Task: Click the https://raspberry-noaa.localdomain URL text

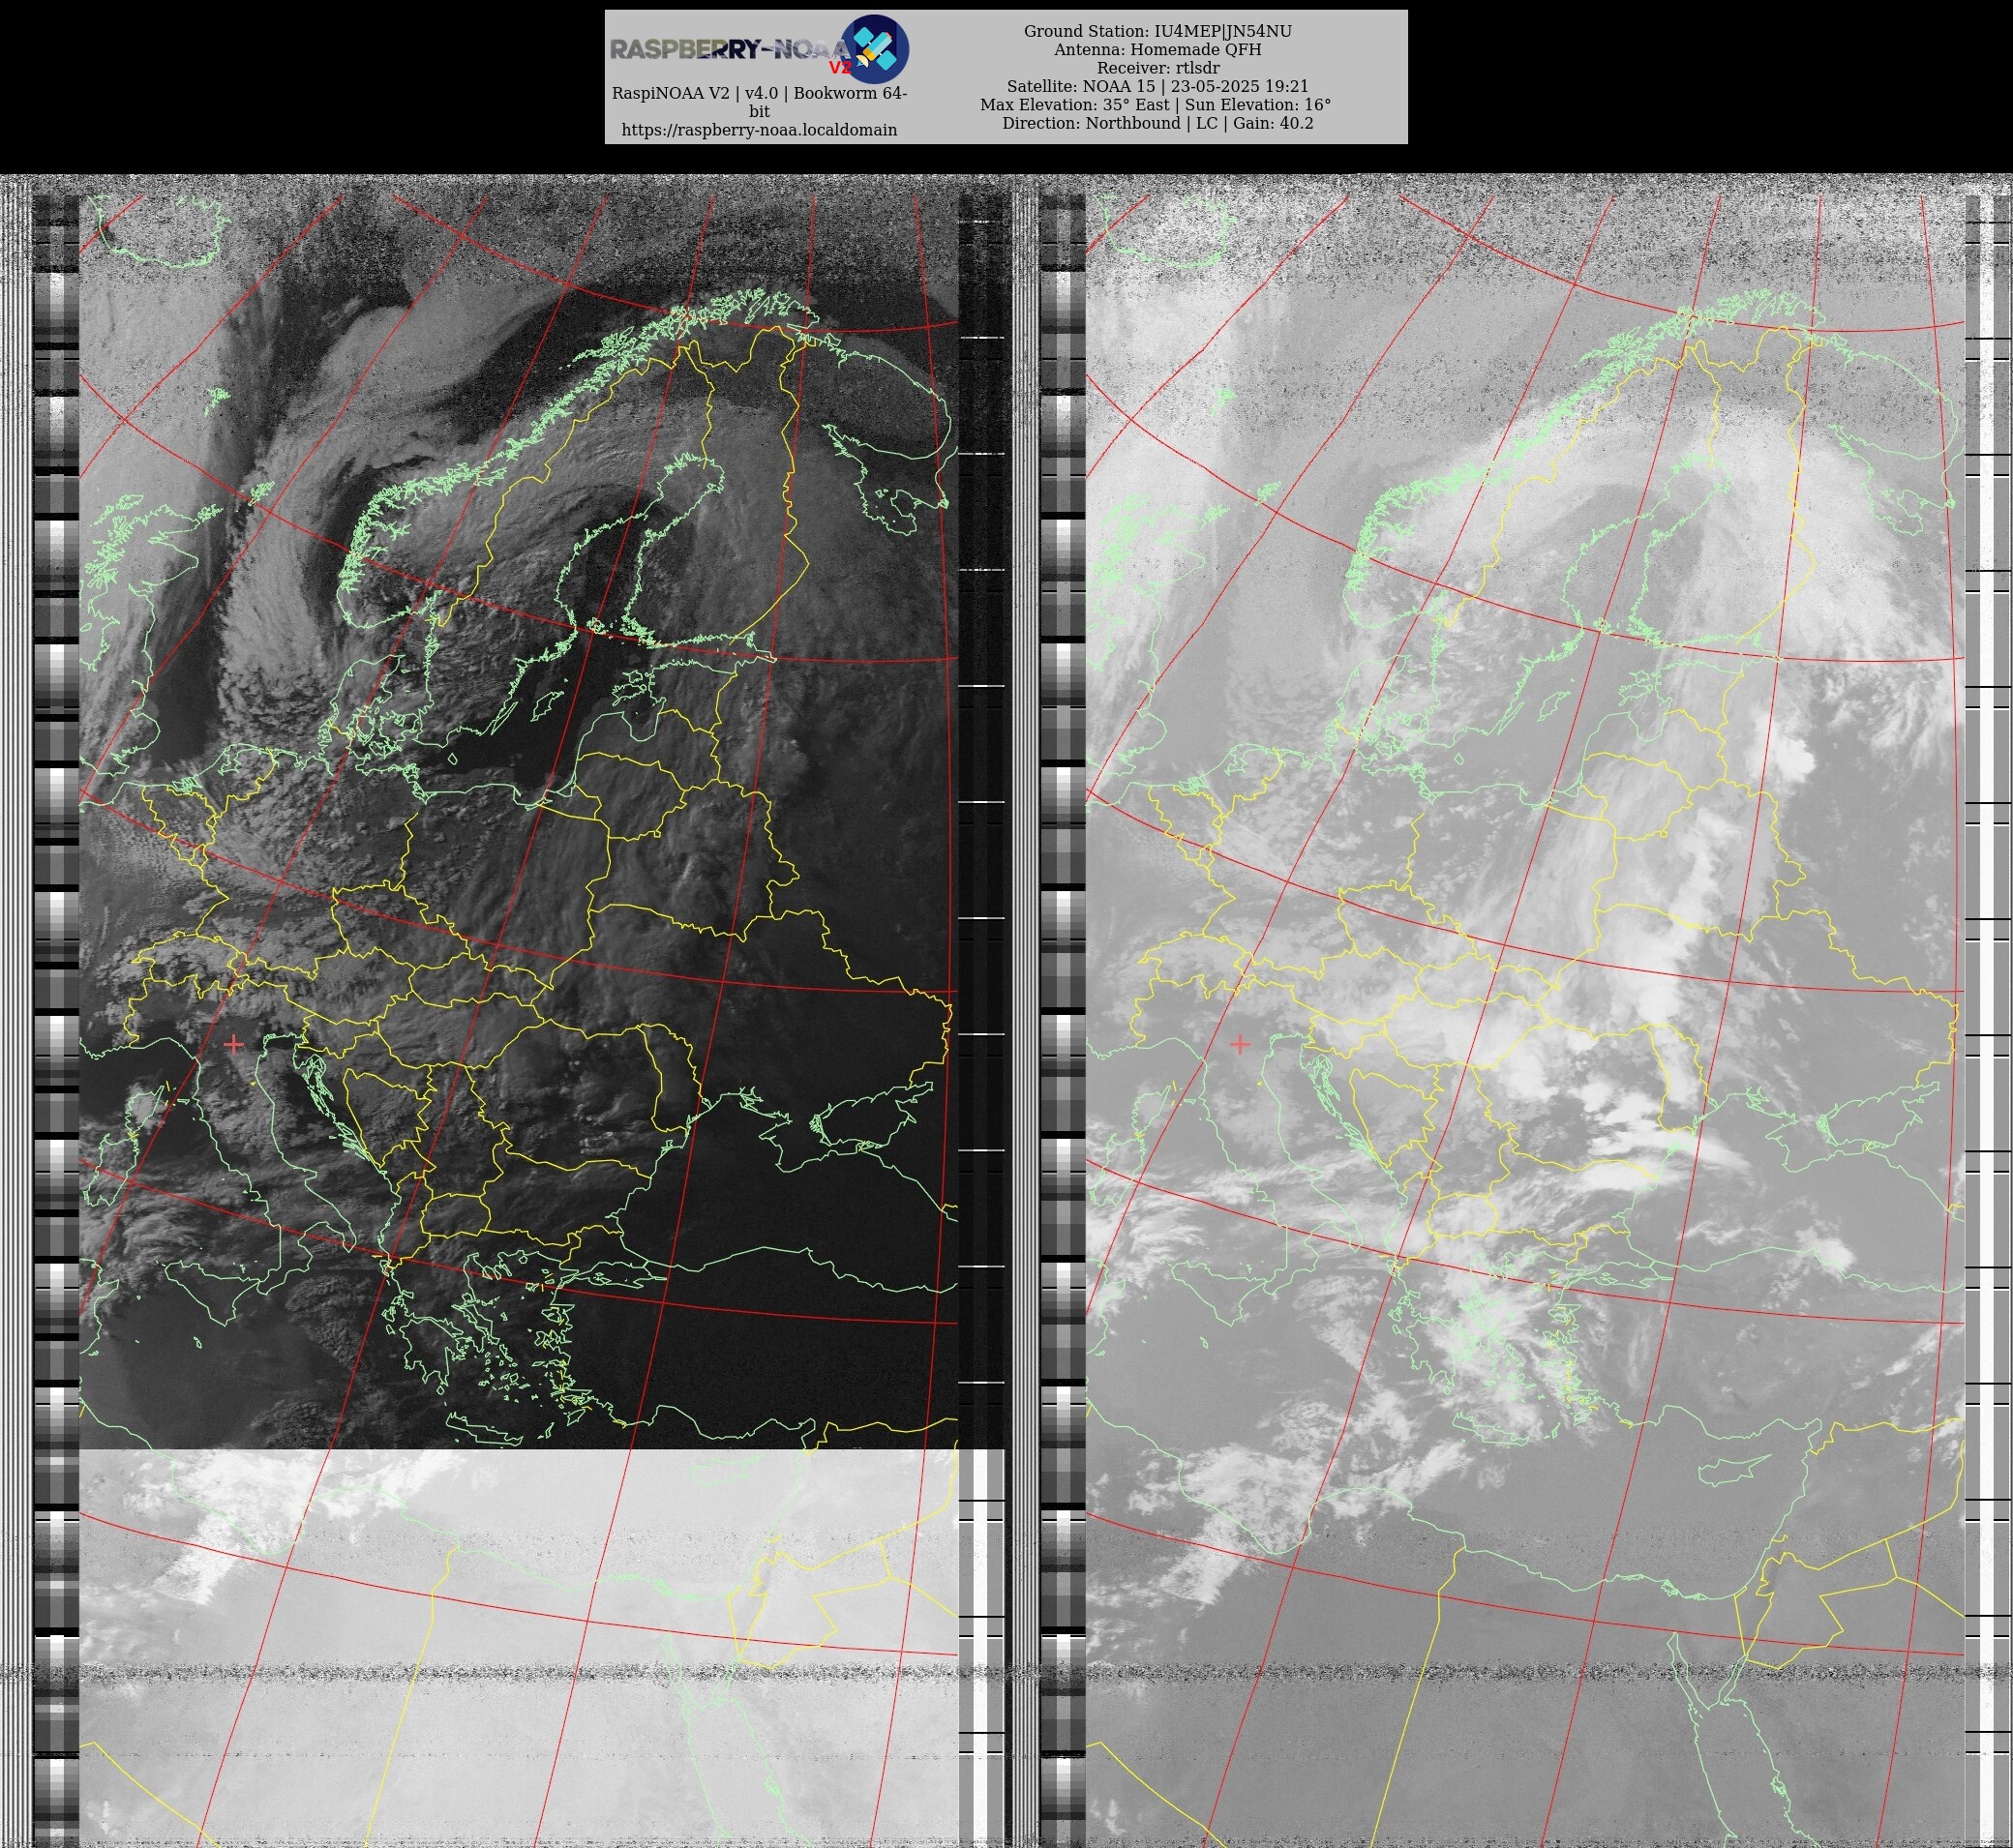Action: pos(759,130)
